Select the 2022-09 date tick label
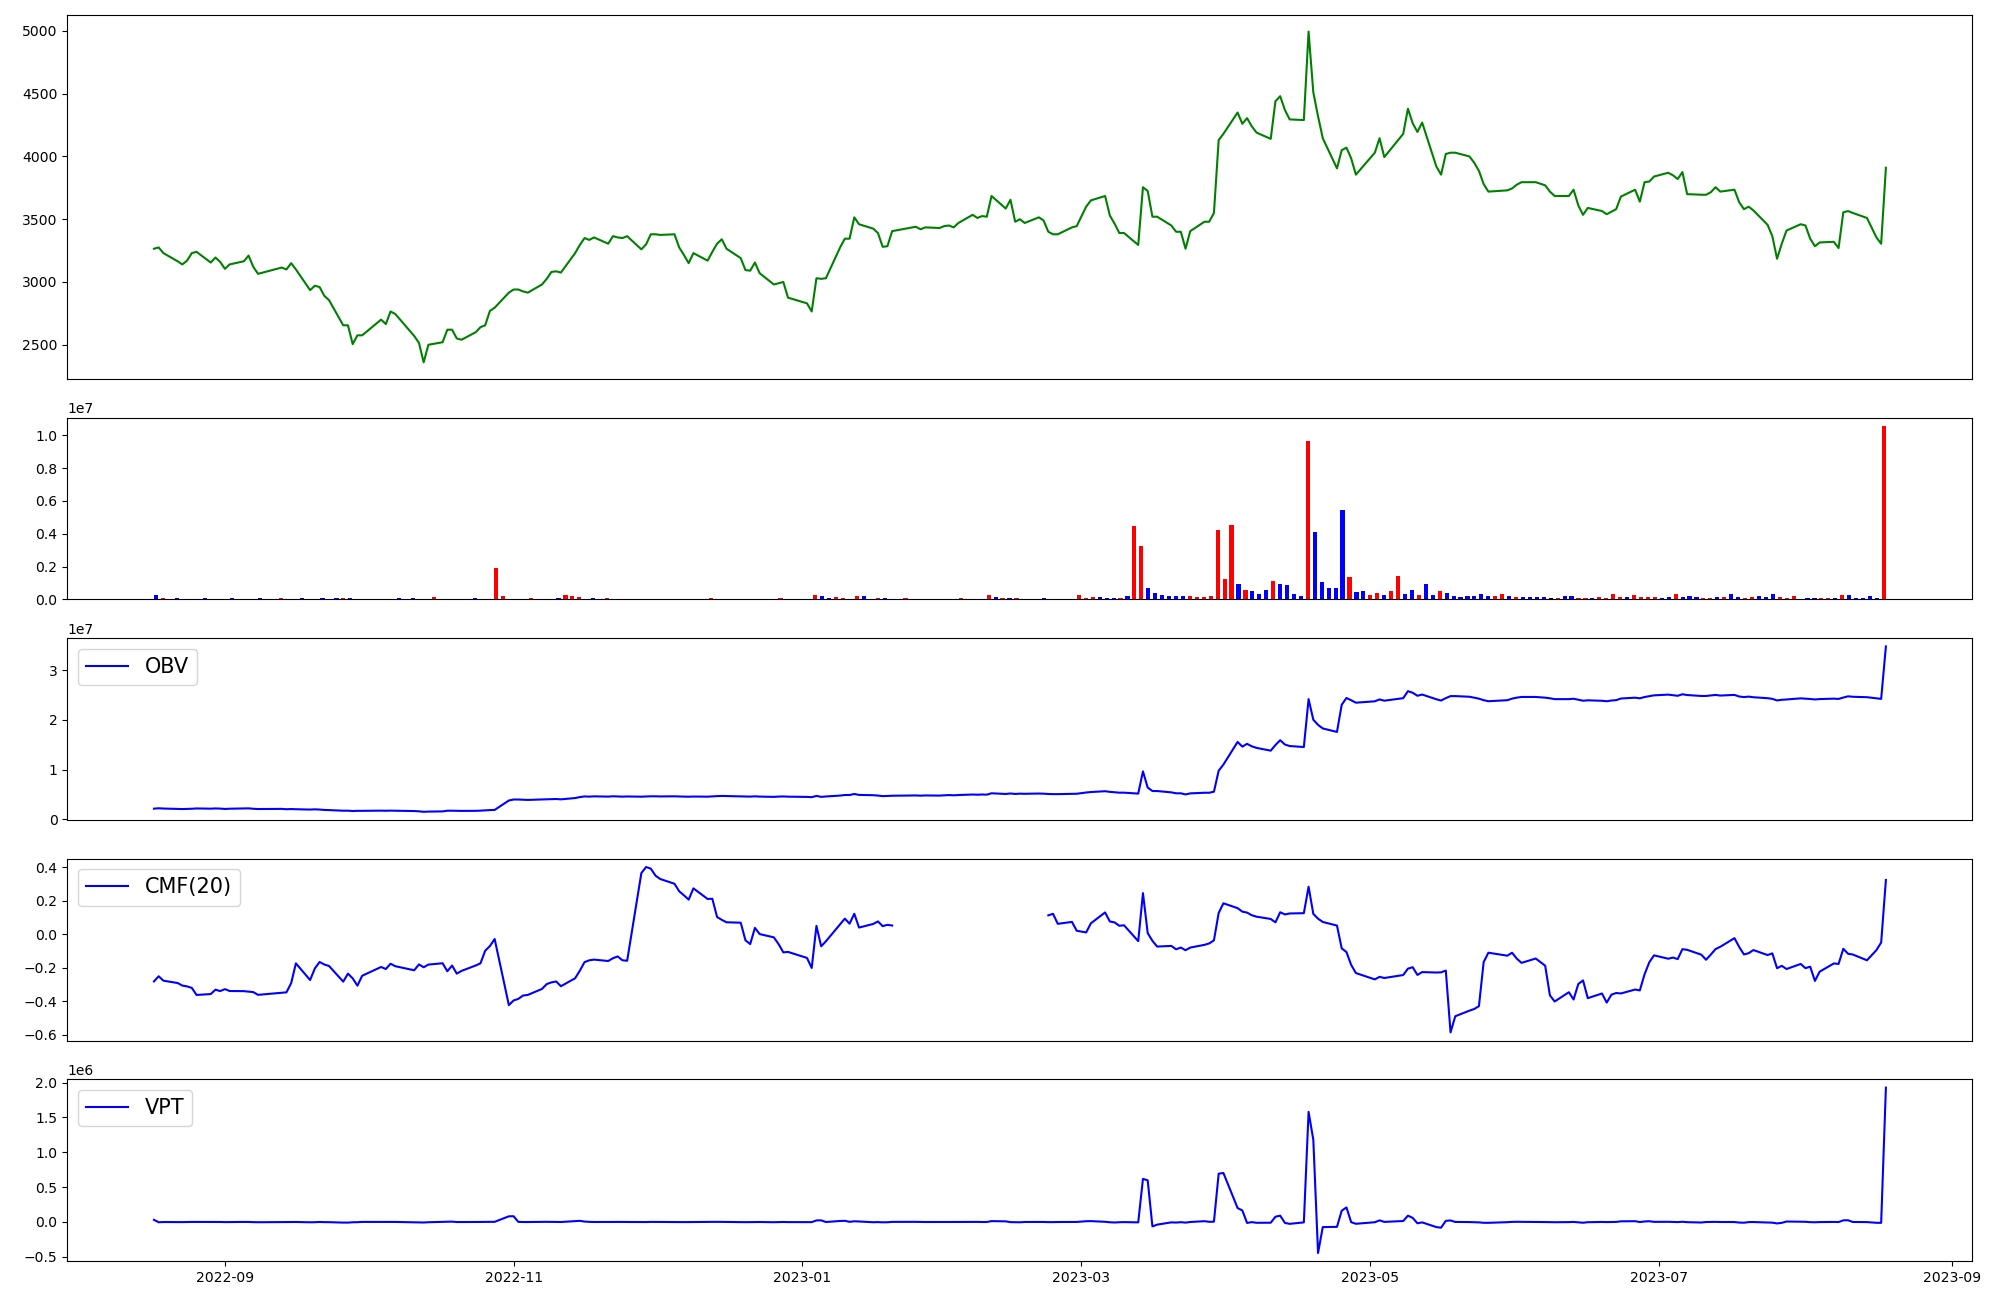The image size is (2000, 1300). click(x=225, y=1277)
